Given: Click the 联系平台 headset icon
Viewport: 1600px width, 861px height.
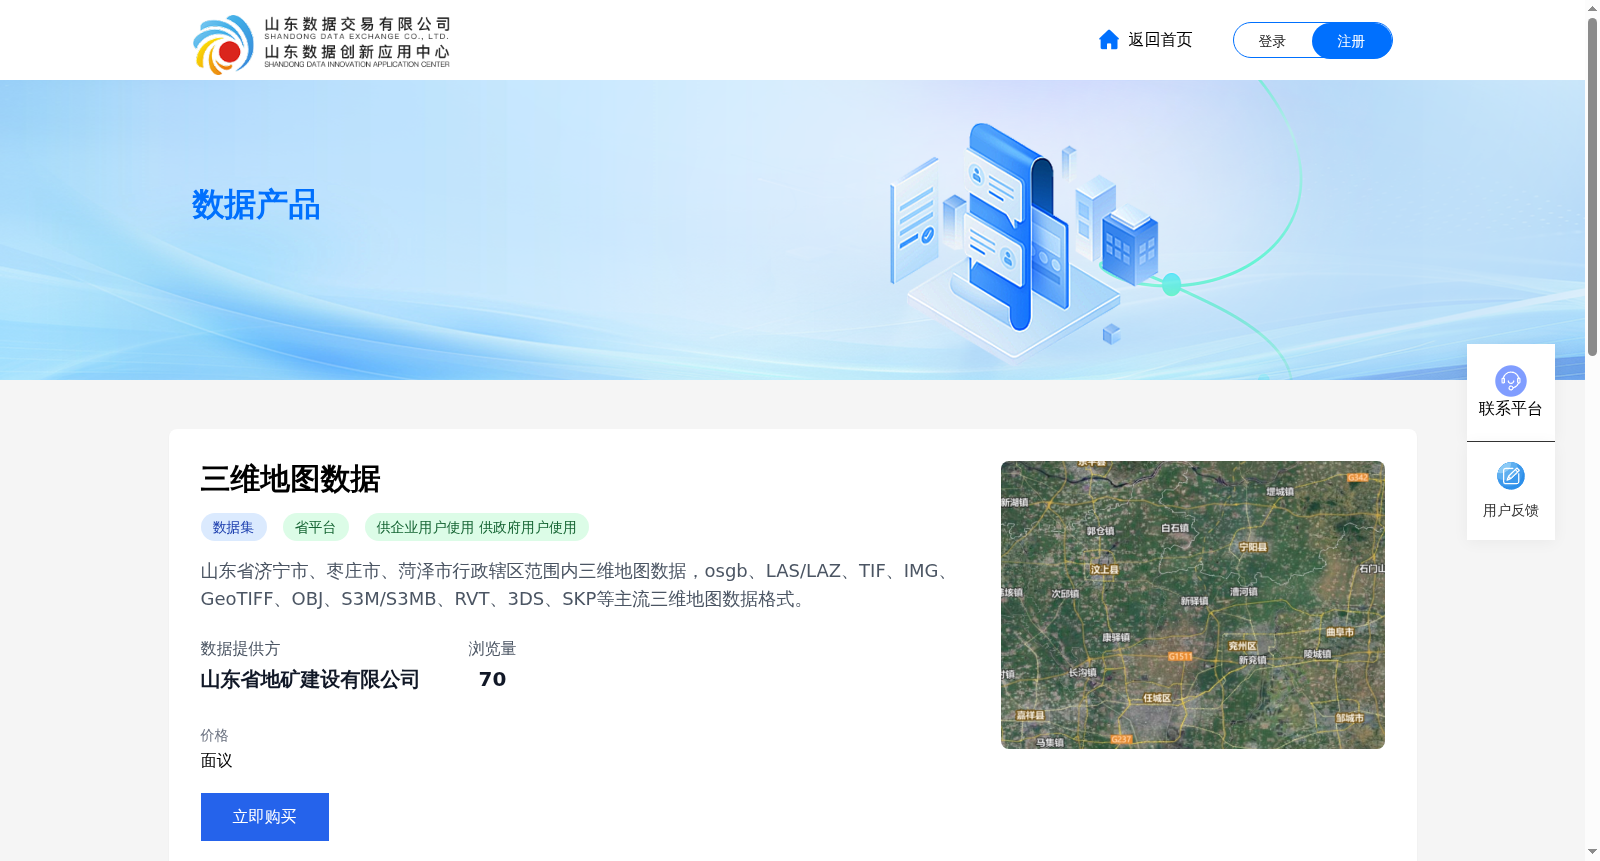Looking at the screenshot, I should (1510, 380).
